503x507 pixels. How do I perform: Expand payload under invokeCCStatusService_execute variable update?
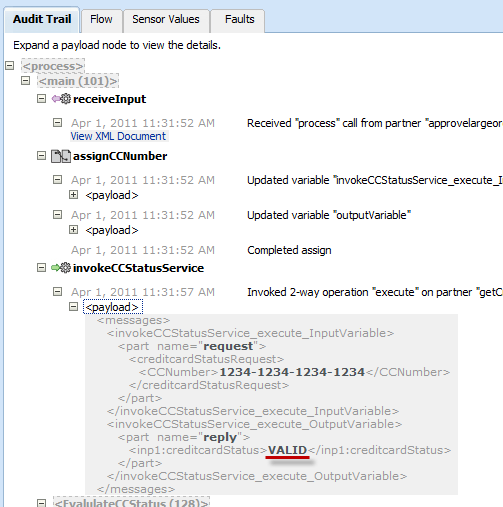(x=73, y=195)
